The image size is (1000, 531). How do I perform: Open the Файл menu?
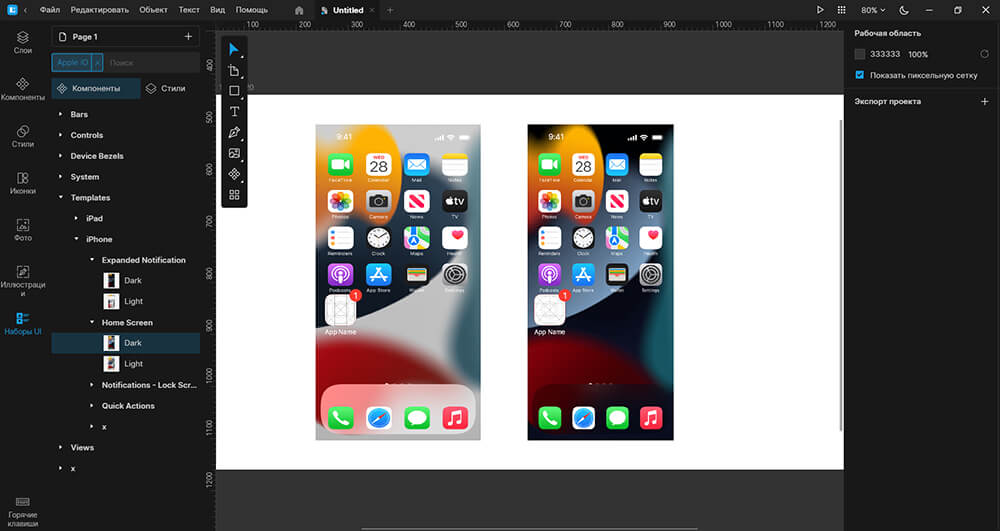pyautogui.click(x=50, y=10)
